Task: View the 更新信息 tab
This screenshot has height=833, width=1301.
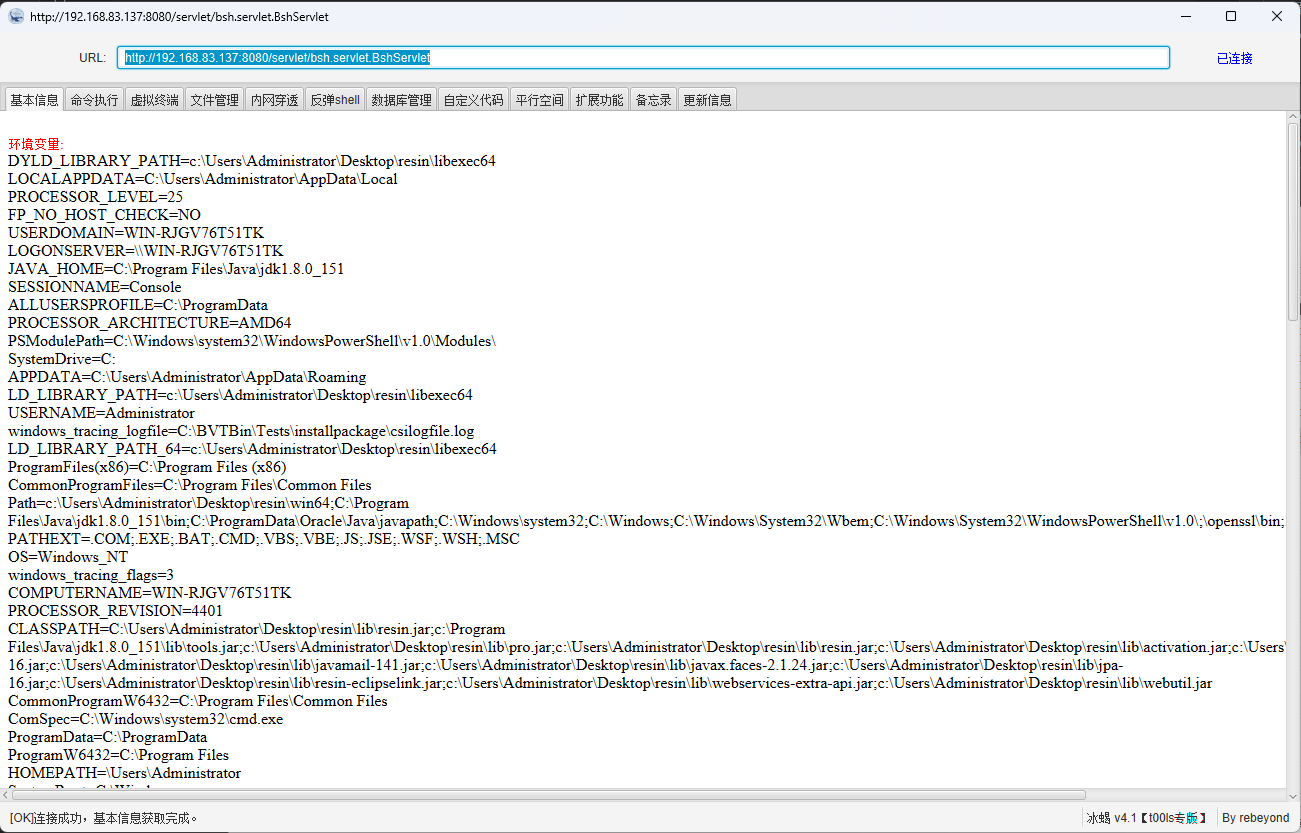Action: point(707,100)
